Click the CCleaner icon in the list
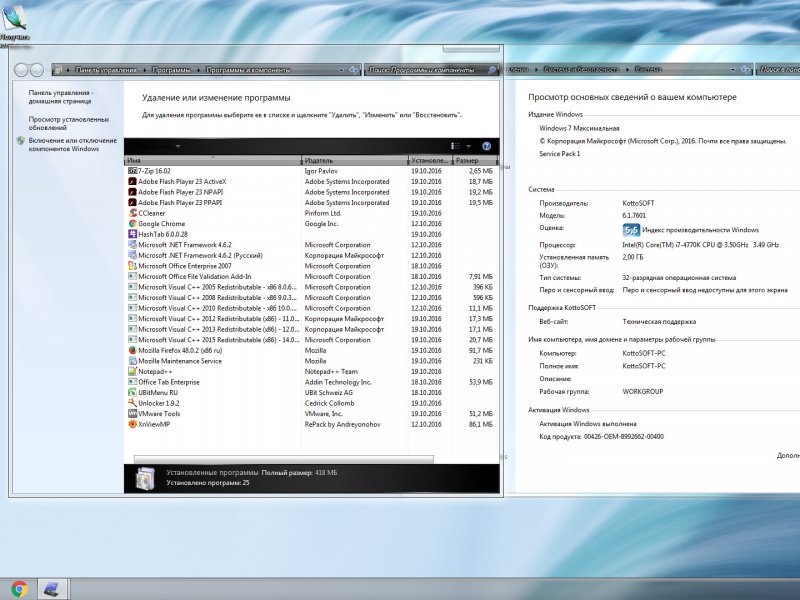Screen dimensions: 800x600 tap(133, 213)
